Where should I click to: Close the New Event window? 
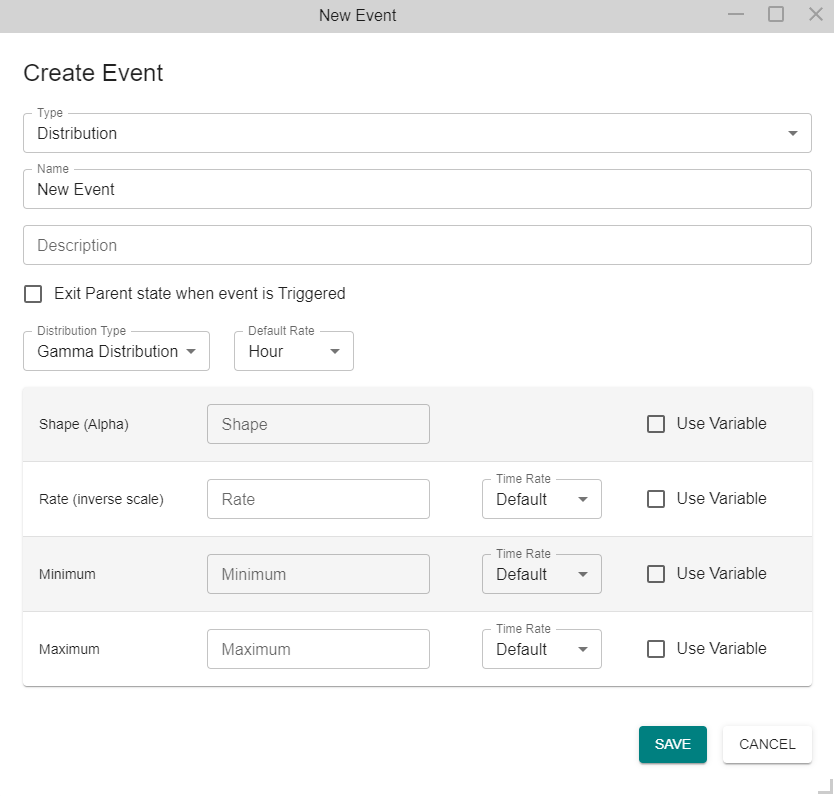click(x=815, y=14)
